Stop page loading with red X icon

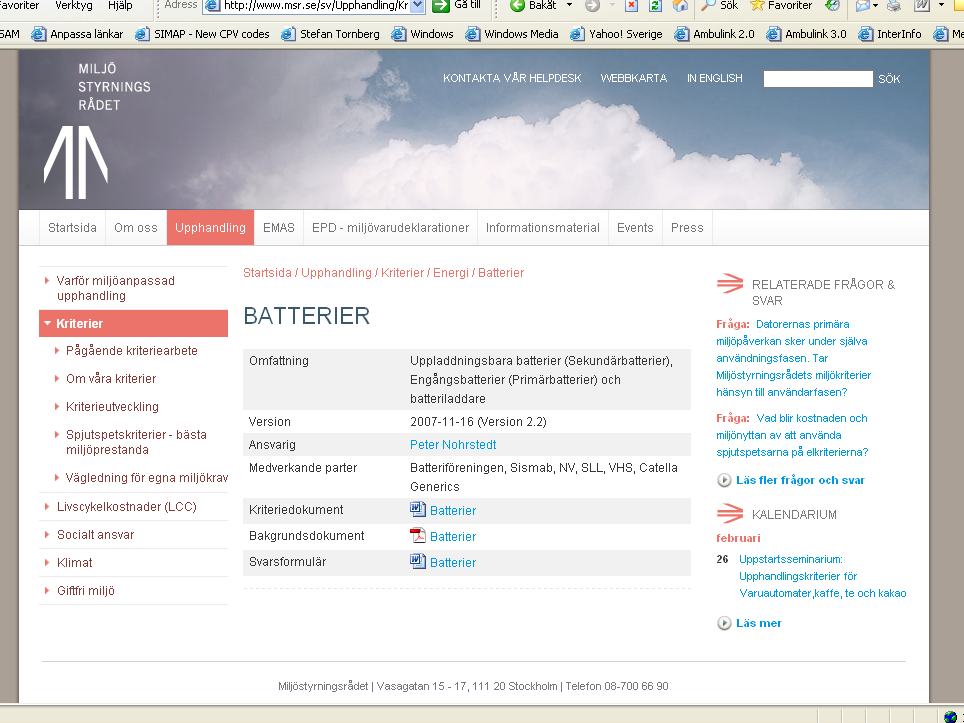pos(631,6)
